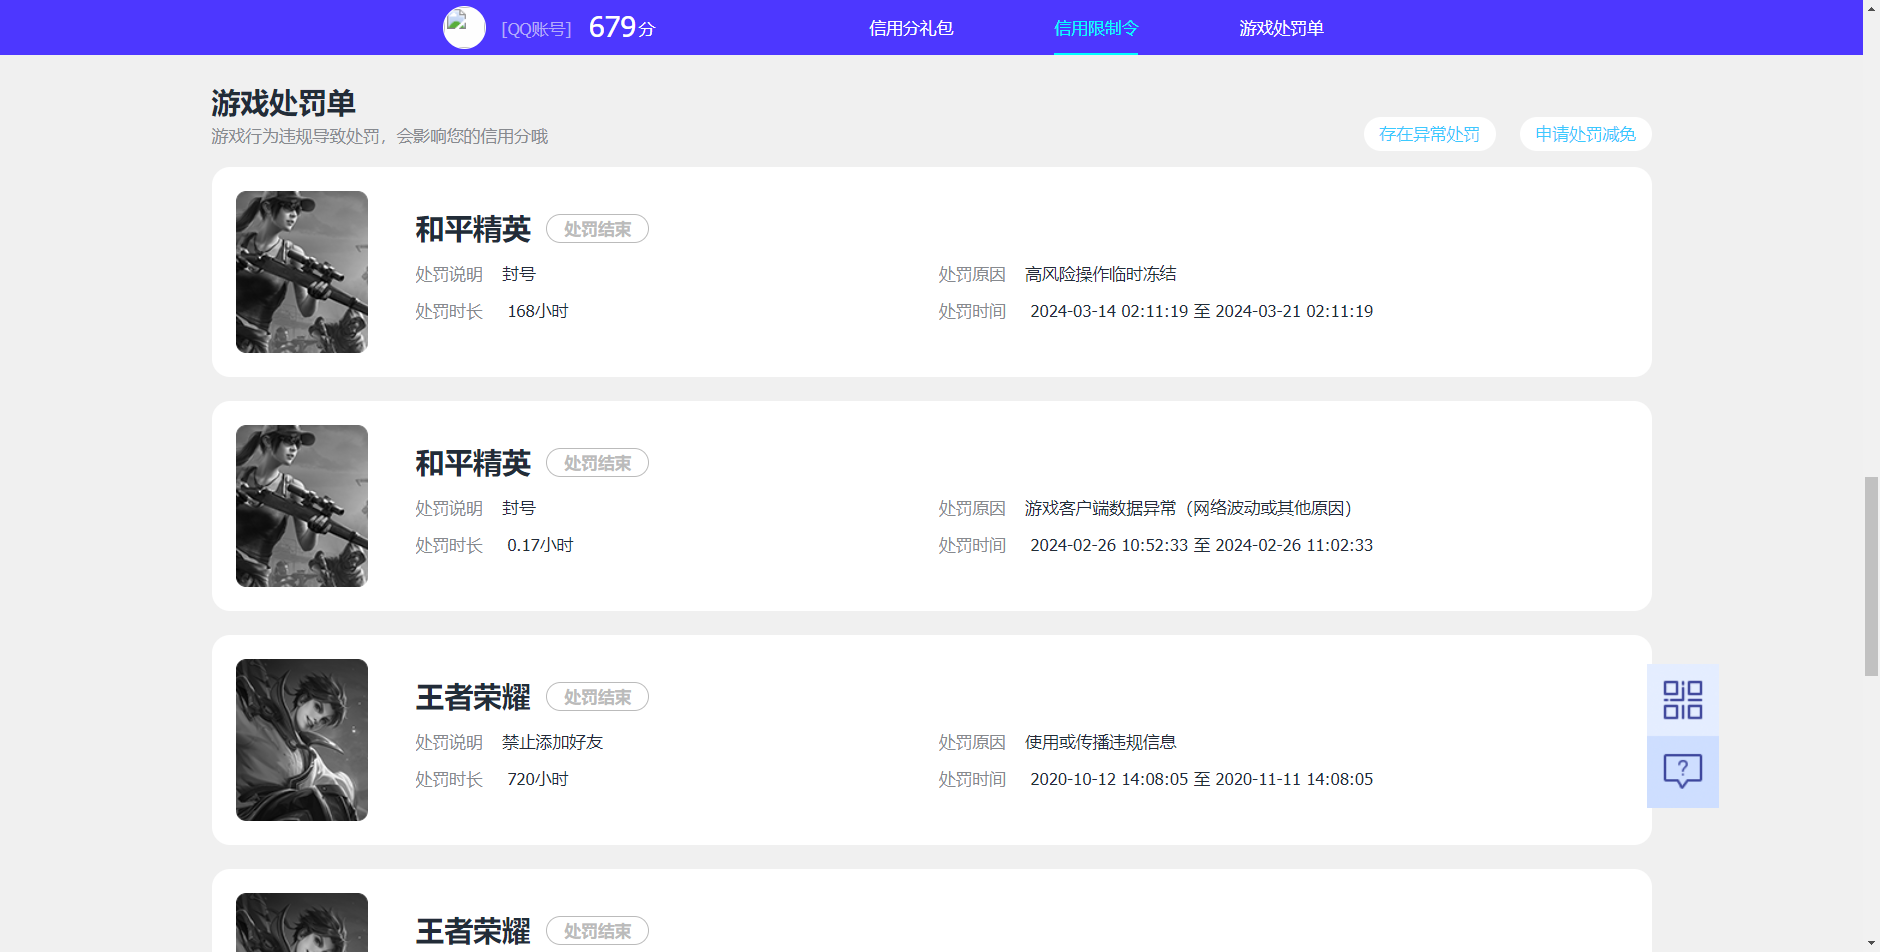Click the 申请处罚减免 button
The width and height of the screenshot is (1880, 952).
[1586, 134]
